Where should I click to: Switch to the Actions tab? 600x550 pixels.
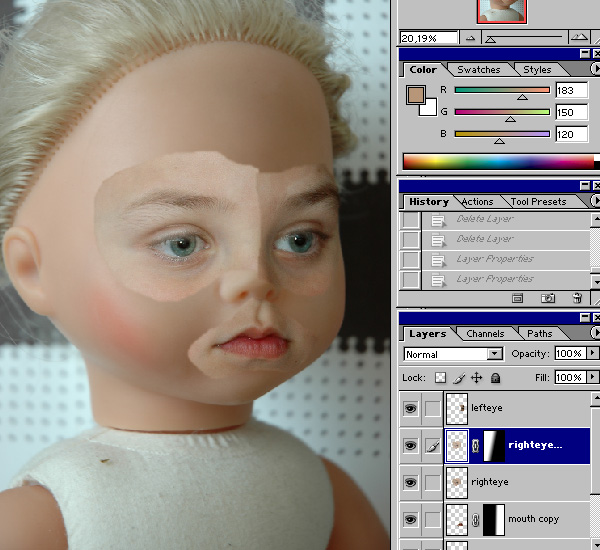coord(477,202)
